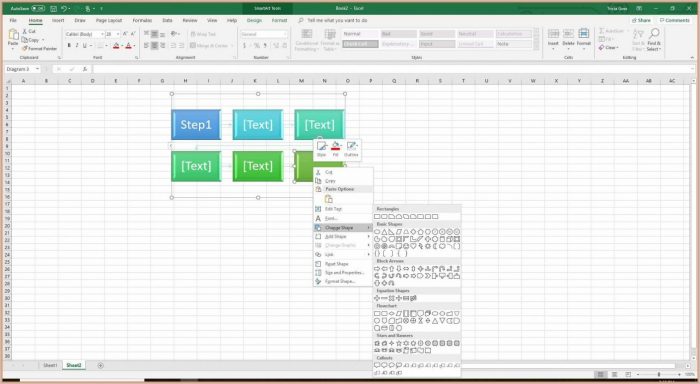Image resolution: width=700 pixels, height=384 pixels.
Task: Pick first speech bubble under Callouts
Action: coord(377,365)
